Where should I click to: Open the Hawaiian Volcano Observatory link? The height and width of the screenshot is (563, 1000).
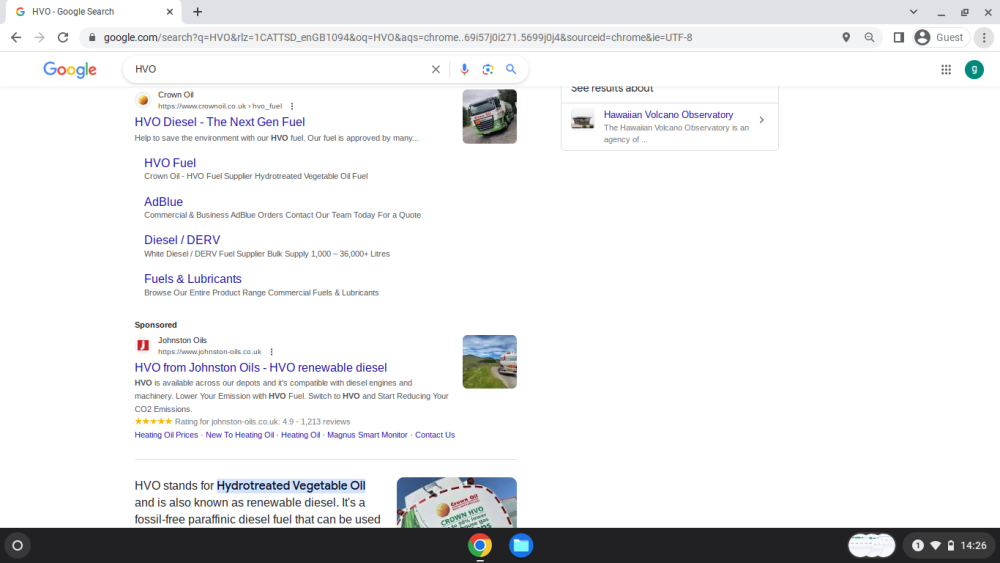pos(668,115)
